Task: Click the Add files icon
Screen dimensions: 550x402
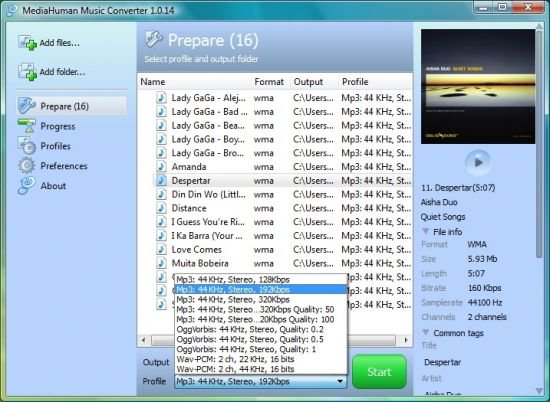Action: coord(27,43)
